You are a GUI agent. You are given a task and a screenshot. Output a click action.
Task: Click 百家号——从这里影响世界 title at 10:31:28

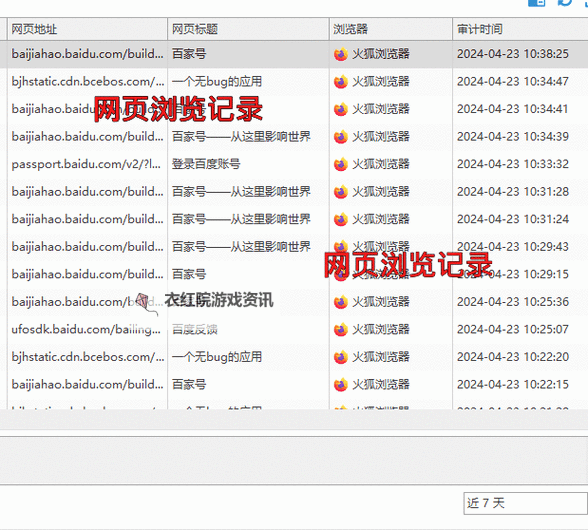tap(241, 192)
